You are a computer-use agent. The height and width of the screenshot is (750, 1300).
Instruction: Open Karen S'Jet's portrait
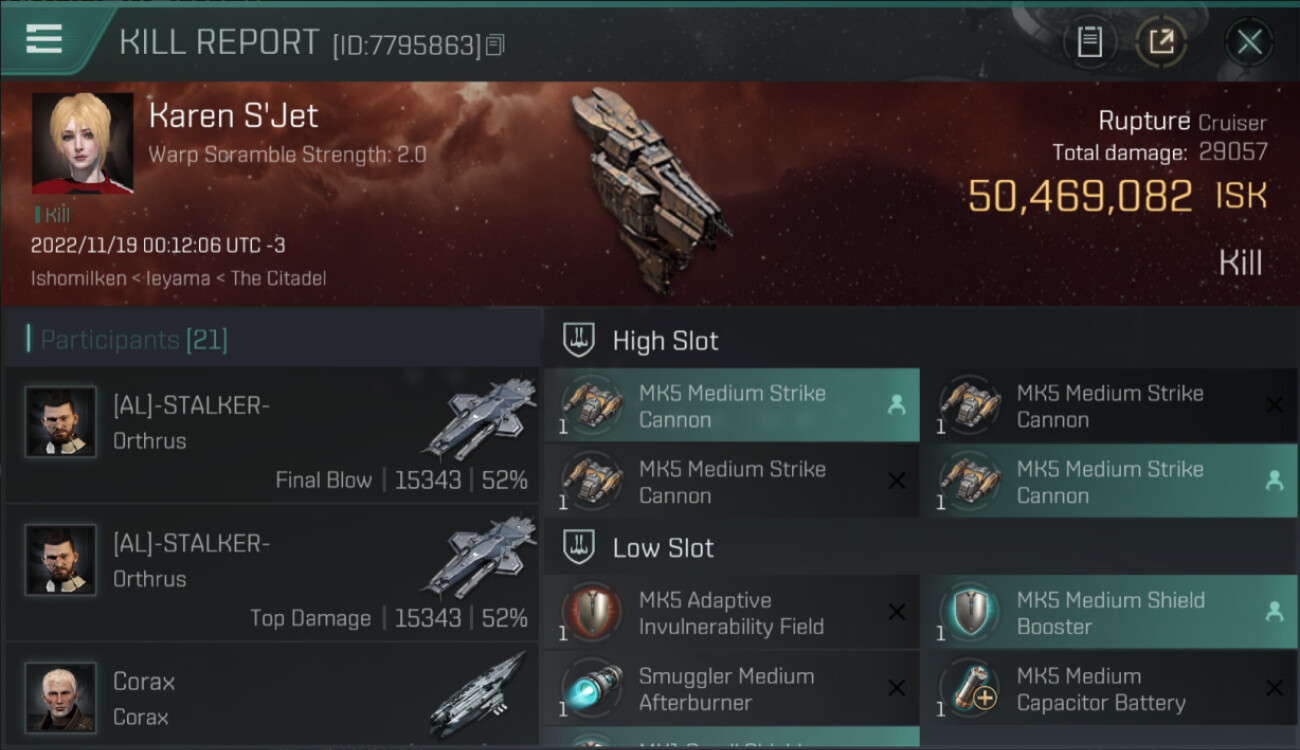[x=82, y=143]
